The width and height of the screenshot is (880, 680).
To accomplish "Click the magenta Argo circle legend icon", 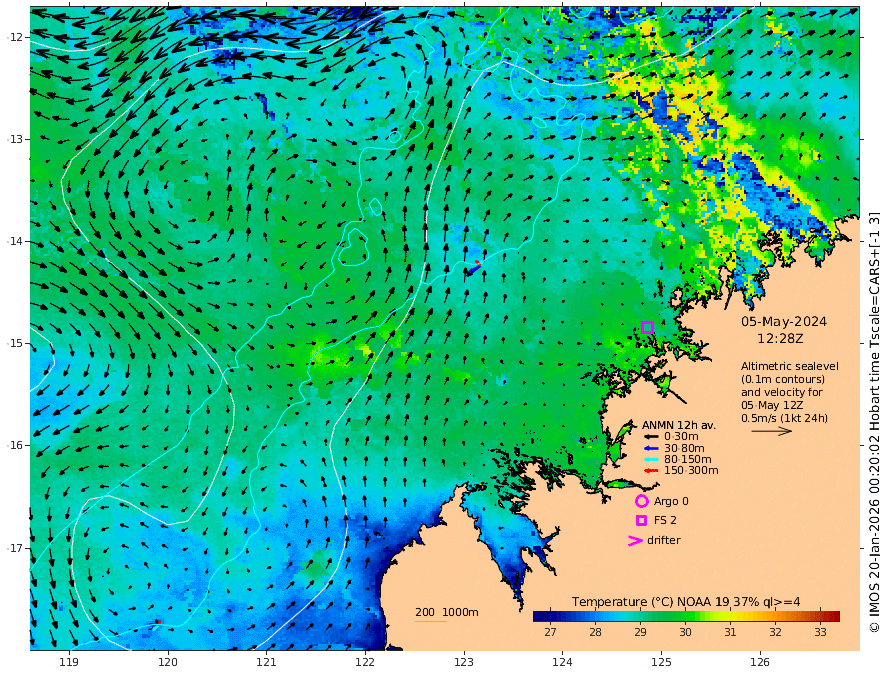I will point(641,501).
